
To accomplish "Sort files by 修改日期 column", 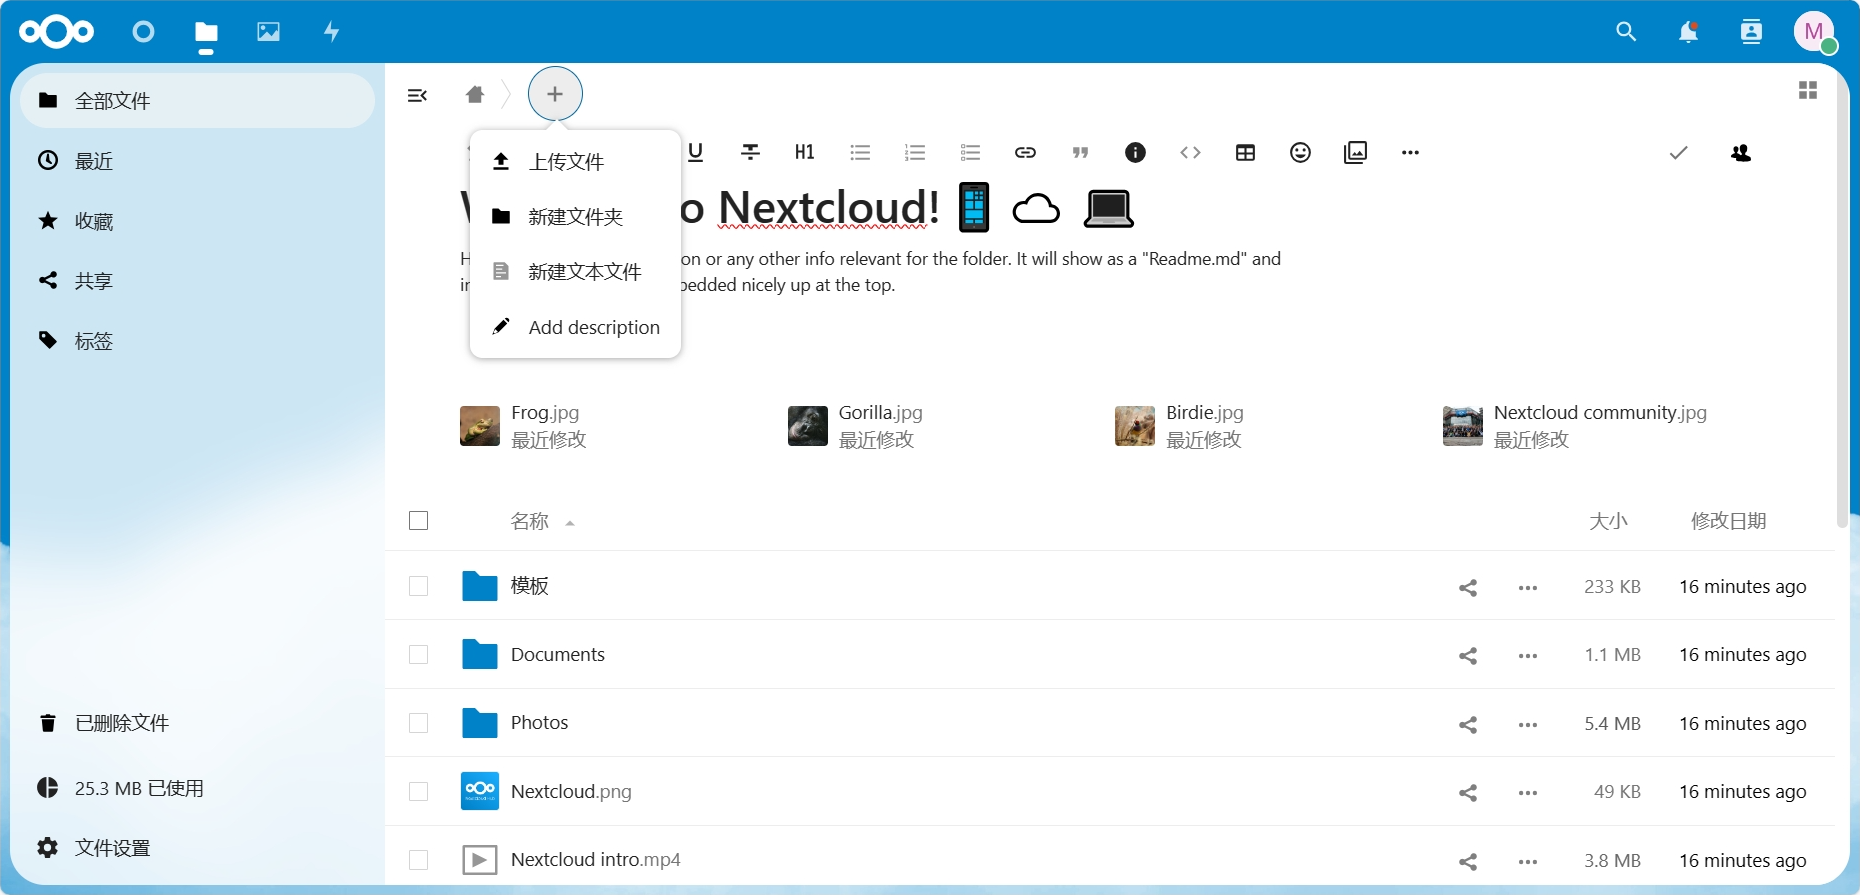I will pos(1728,521).
